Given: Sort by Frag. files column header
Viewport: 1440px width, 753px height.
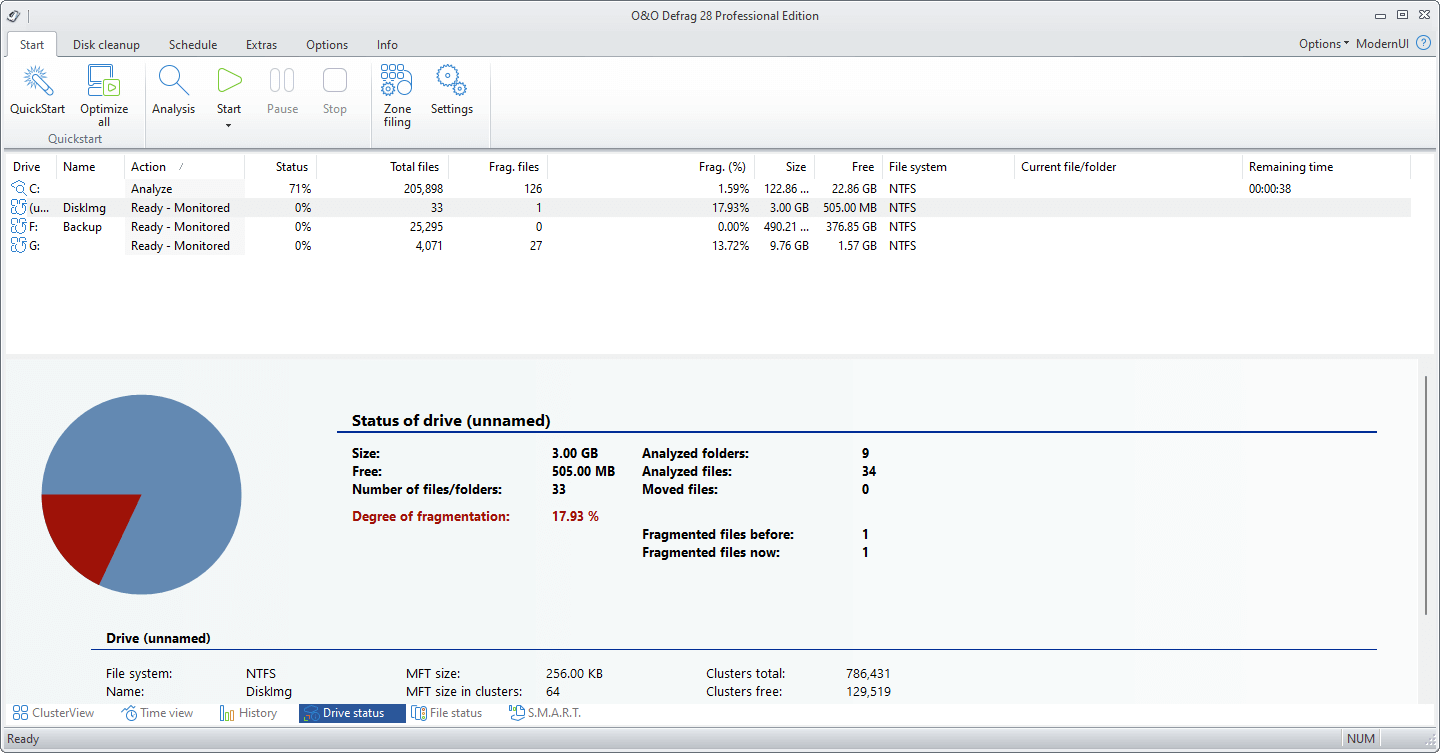Looking at the screenshot, I should [x=499, y=167].
